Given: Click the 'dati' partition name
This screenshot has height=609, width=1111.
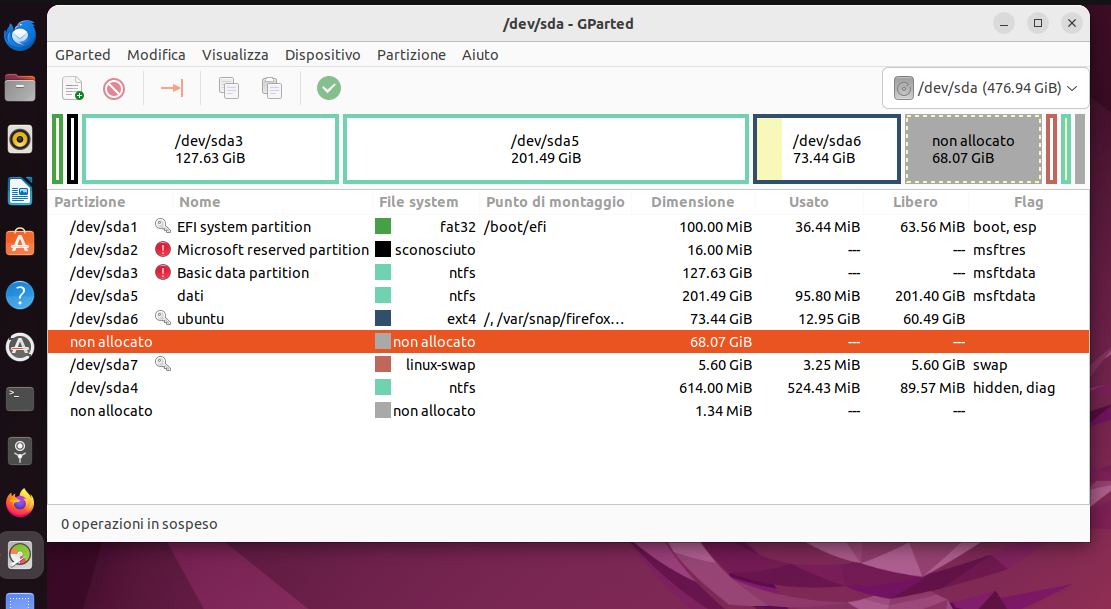Looking at the screenshot, I should [x=190, y=295].
